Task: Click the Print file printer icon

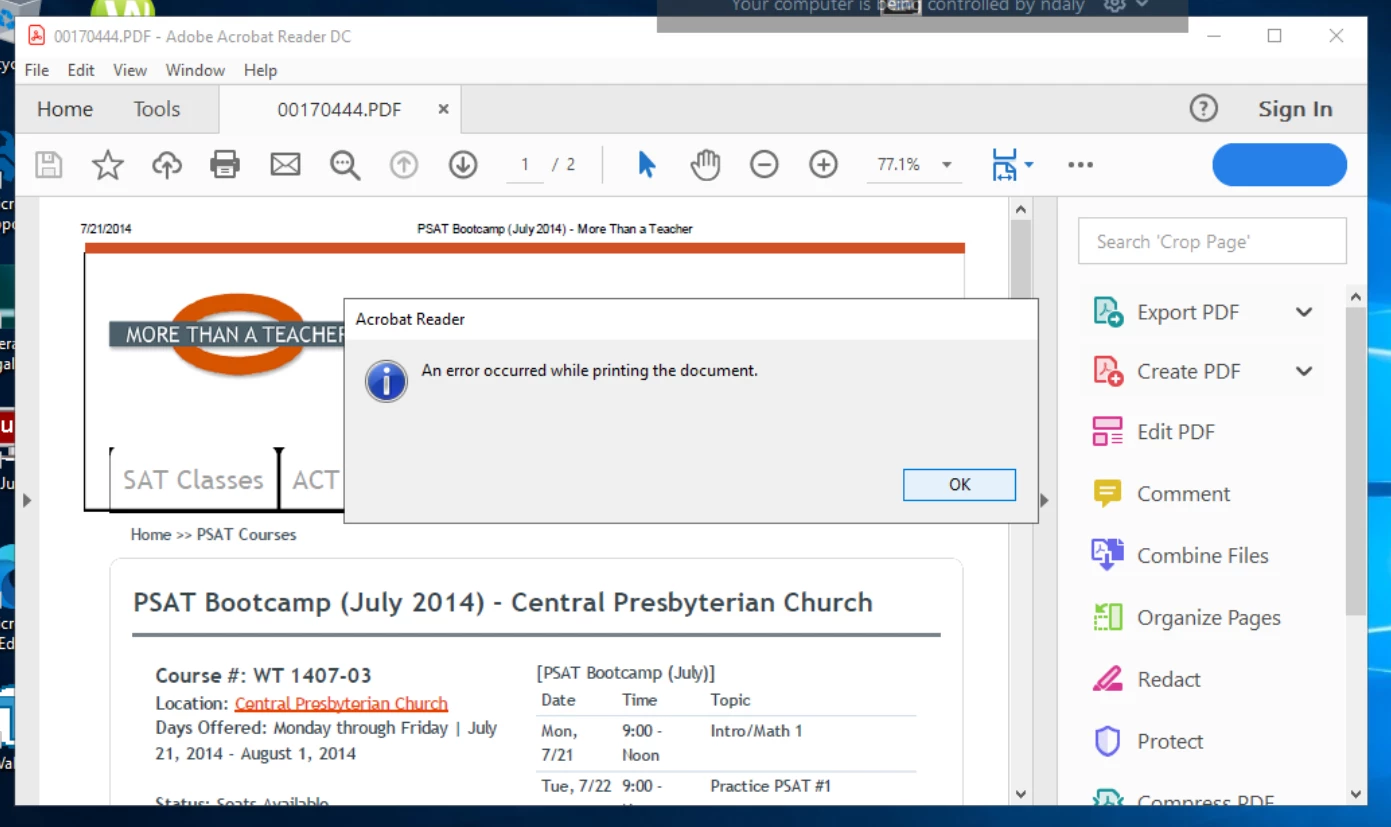Action: 225,165
